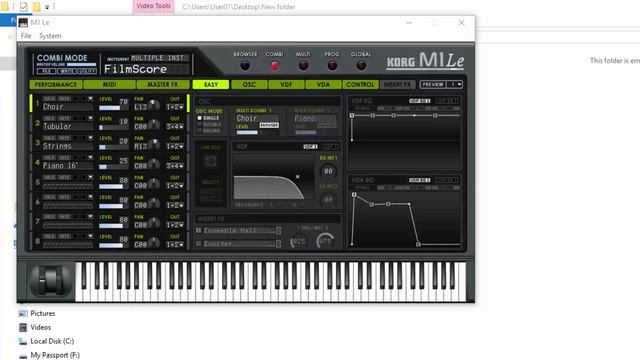Screen dimensions: 640x360
Task: Open the Choir timbre program menu arrow
Action: (90, 99)
